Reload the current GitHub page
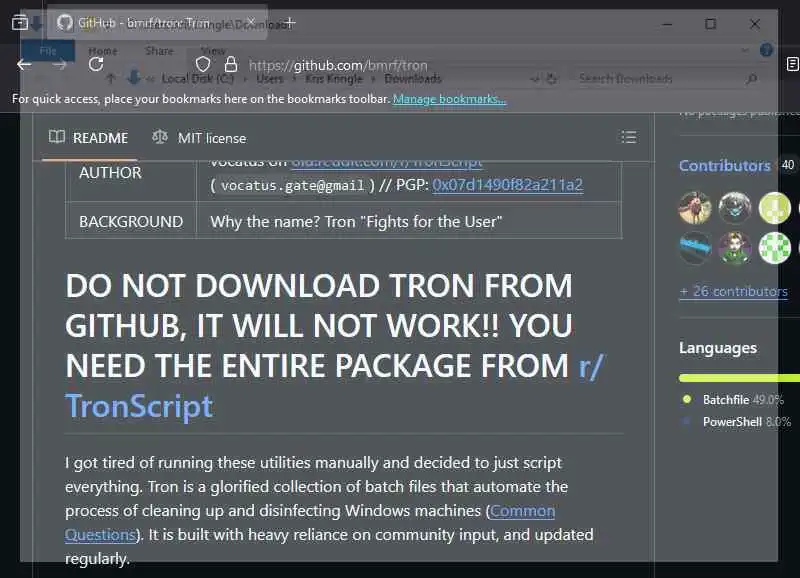The width and height of the screenshot is (800, 578). [x=96, y=65]
